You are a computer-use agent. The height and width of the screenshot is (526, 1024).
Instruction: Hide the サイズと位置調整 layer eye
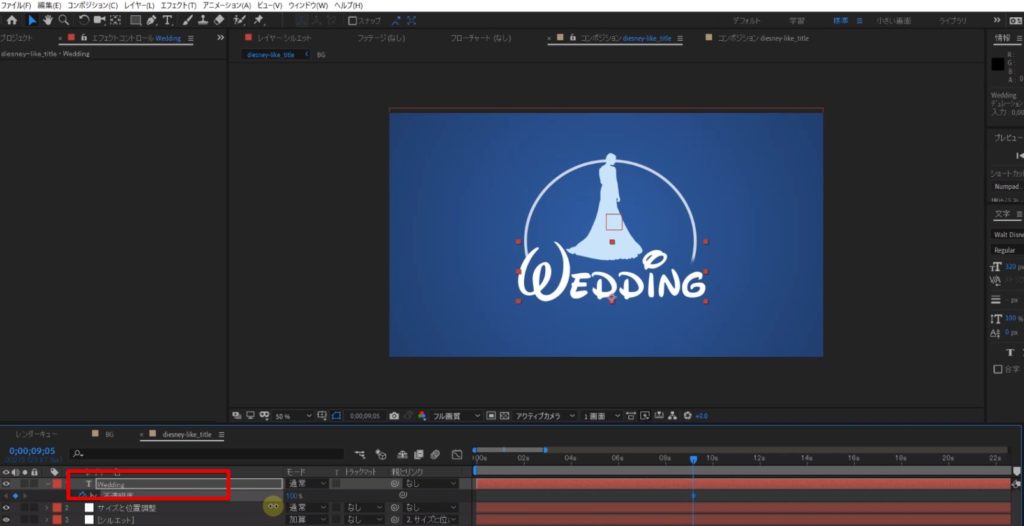(x=7, y=508)
